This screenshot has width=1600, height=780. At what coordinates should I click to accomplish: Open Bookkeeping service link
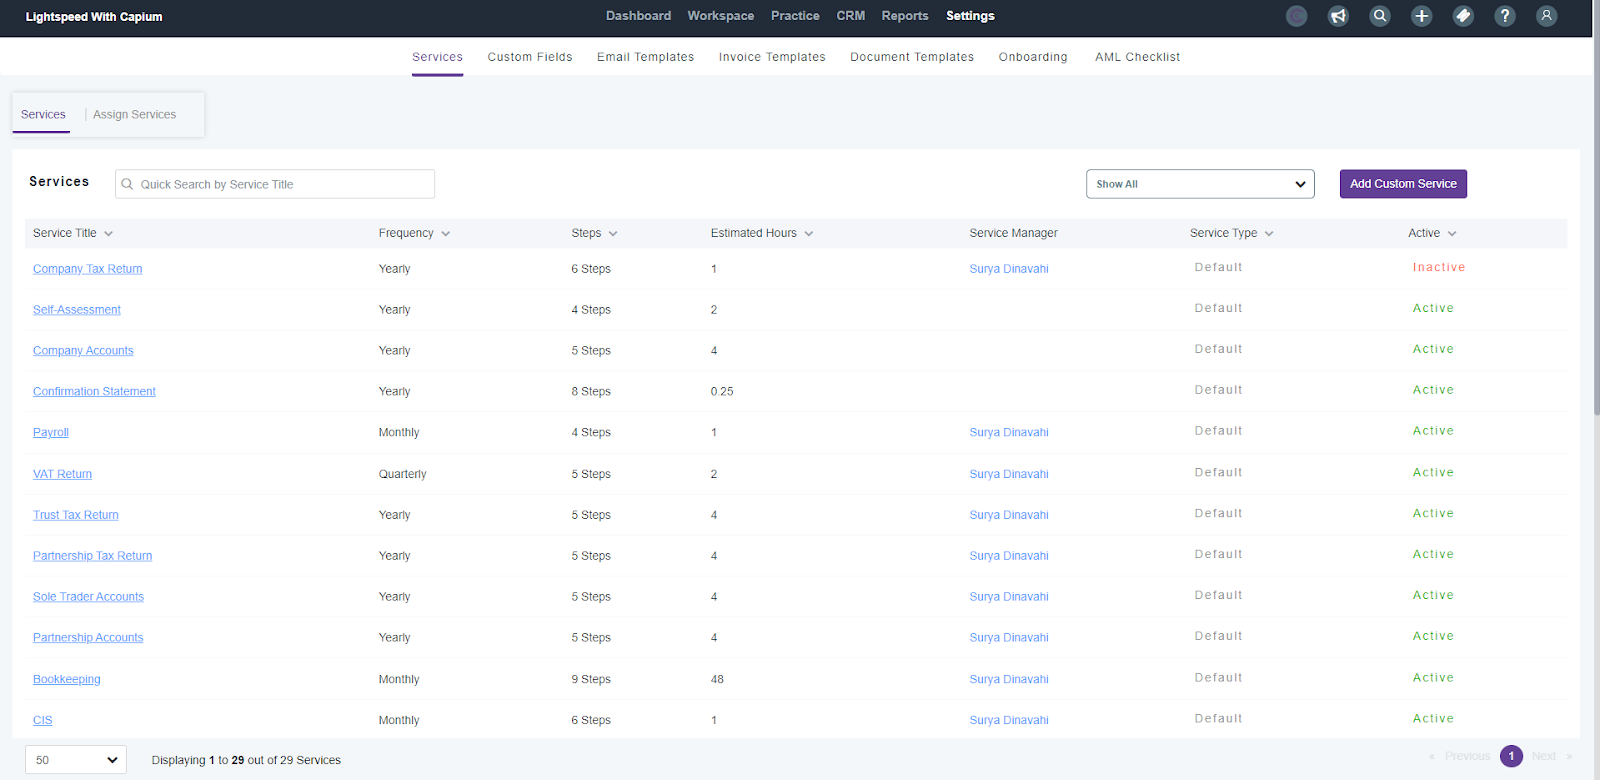pos(67,679)
